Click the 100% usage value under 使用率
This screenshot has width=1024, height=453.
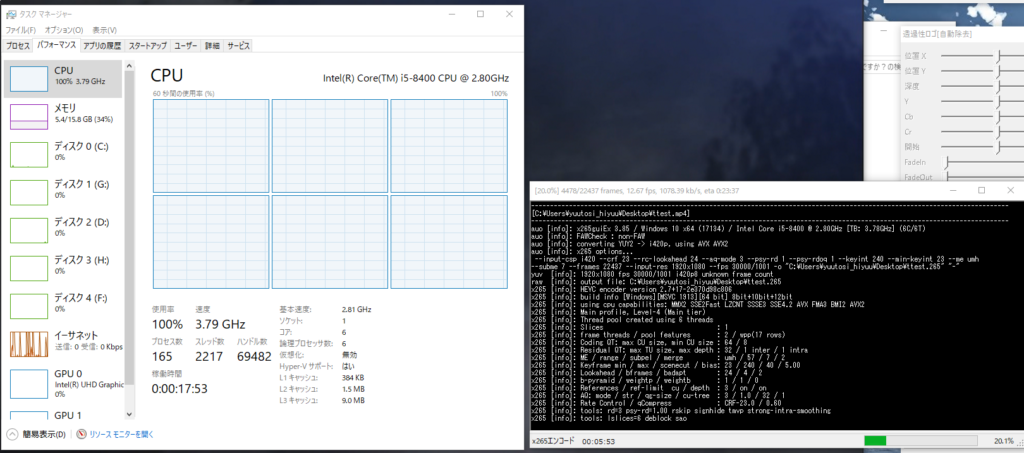click(167, 324)
